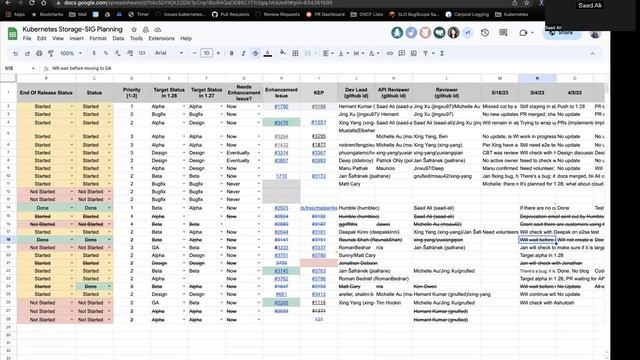Open more number formats (123)
Image resolution: width=640 pixels, height=360 pixels.
[x=142, y=53]
